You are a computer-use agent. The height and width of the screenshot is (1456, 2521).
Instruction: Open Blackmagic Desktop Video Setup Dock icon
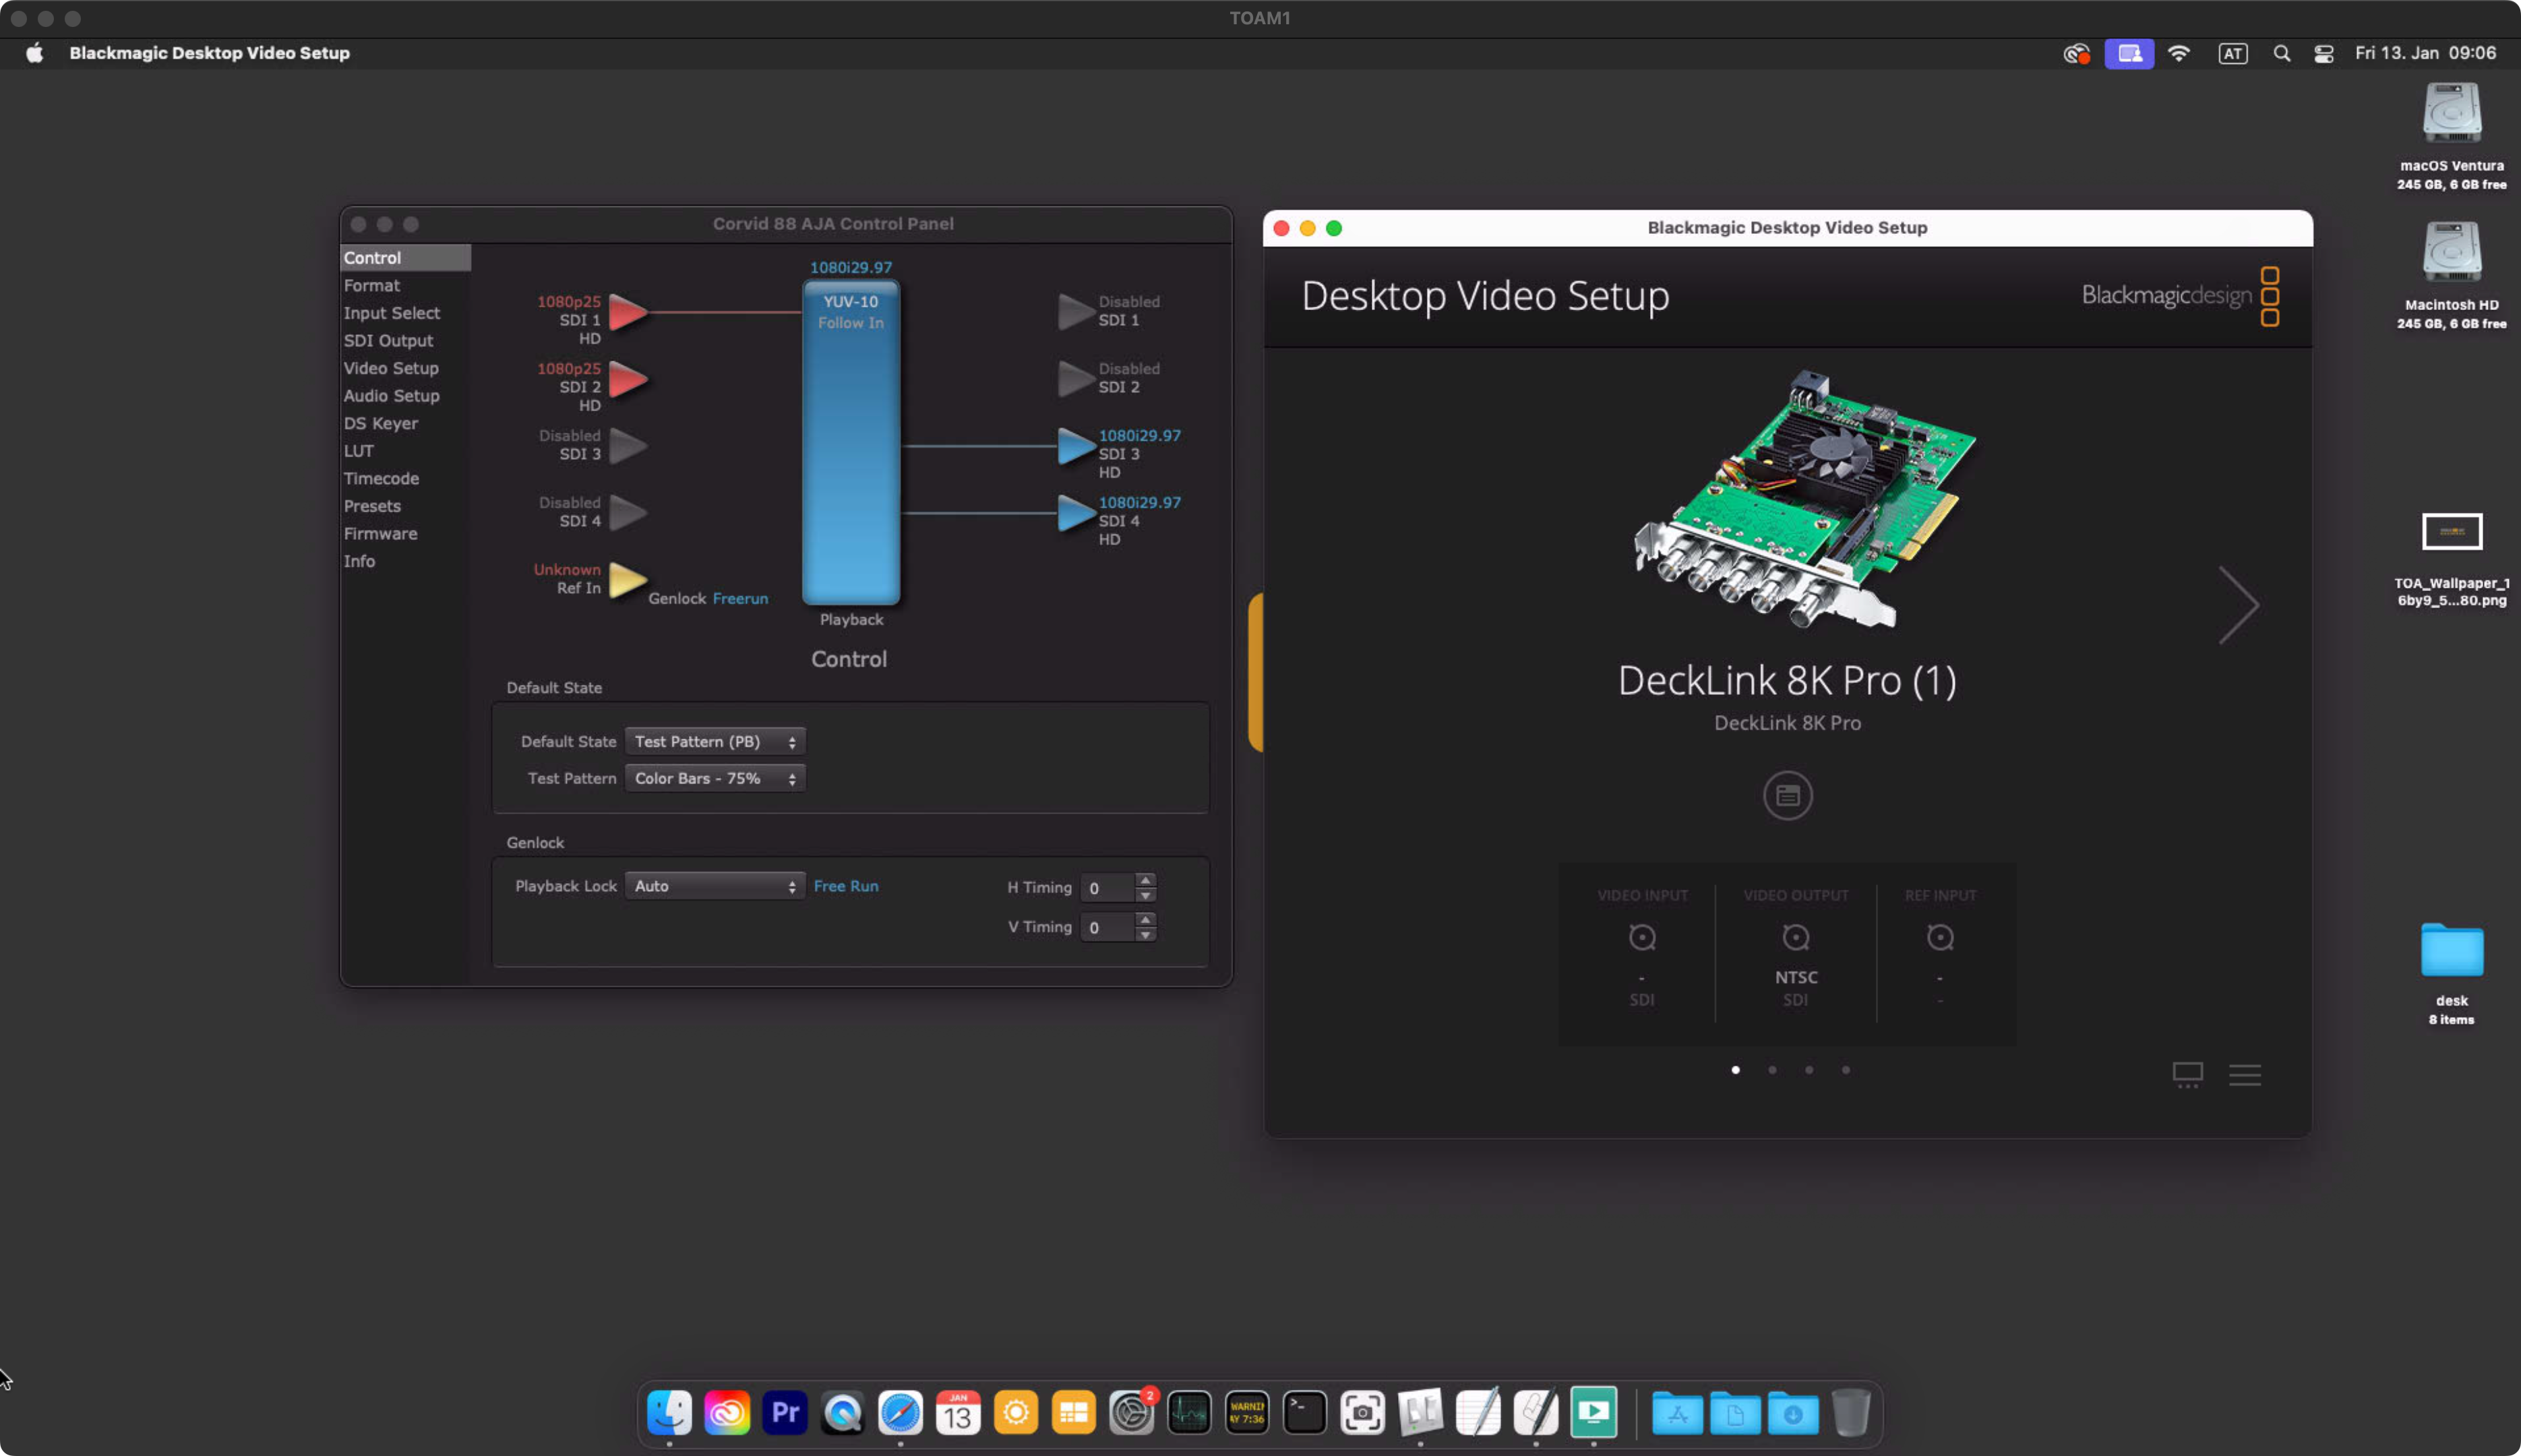point(1594,1413)
